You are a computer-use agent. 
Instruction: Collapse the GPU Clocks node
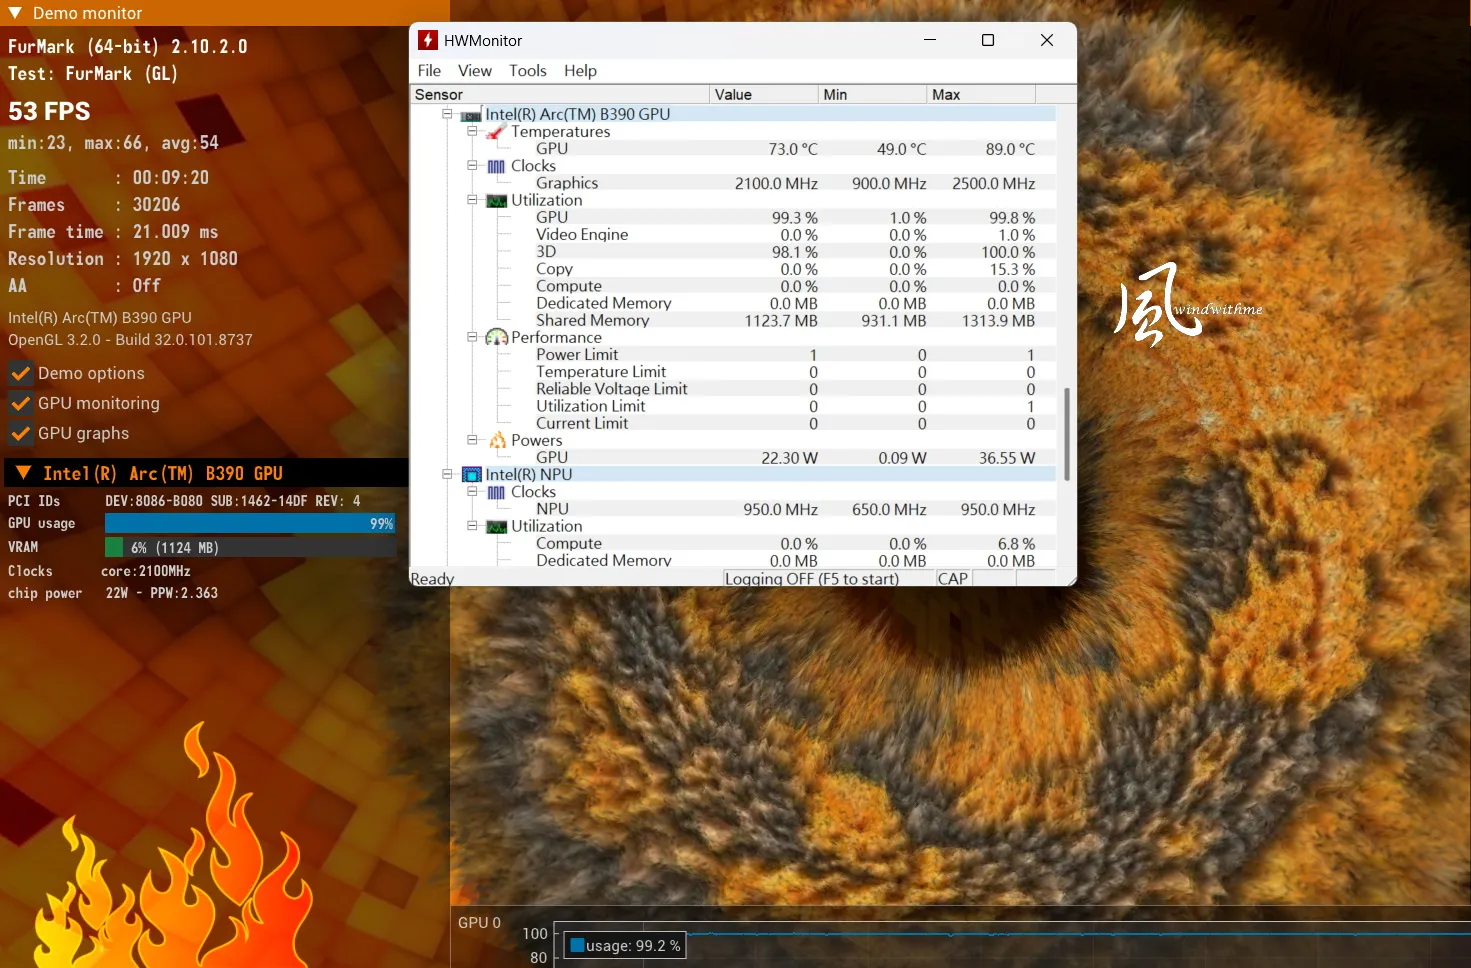472,166
